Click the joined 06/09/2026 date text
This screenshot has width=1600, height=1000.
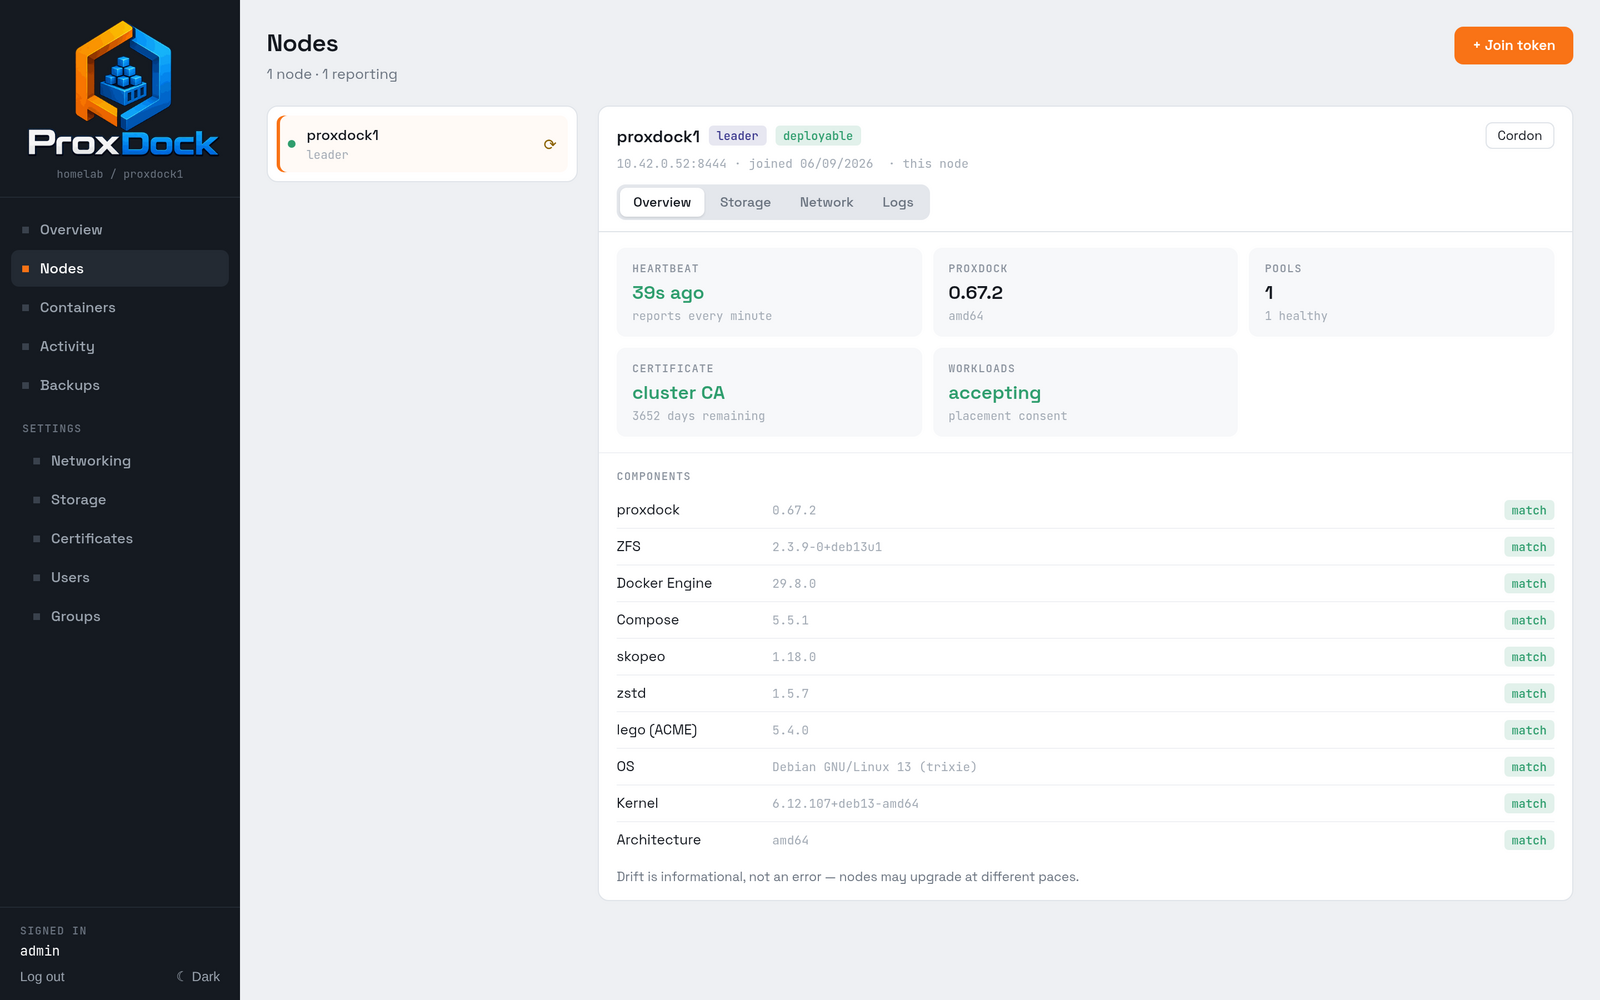click(x=811, y=164)
